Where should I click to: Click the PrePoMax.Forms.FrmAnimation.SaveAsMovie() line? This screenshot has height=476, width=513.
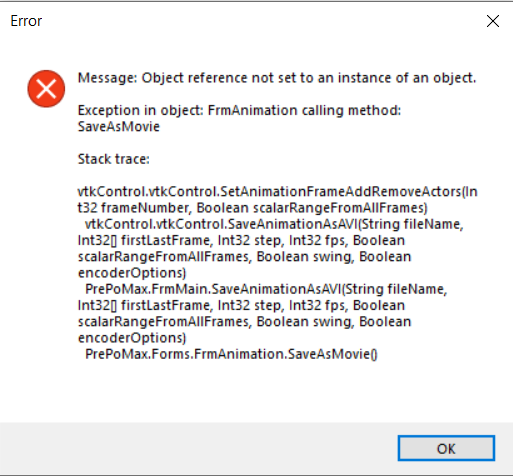coord(231,354)
